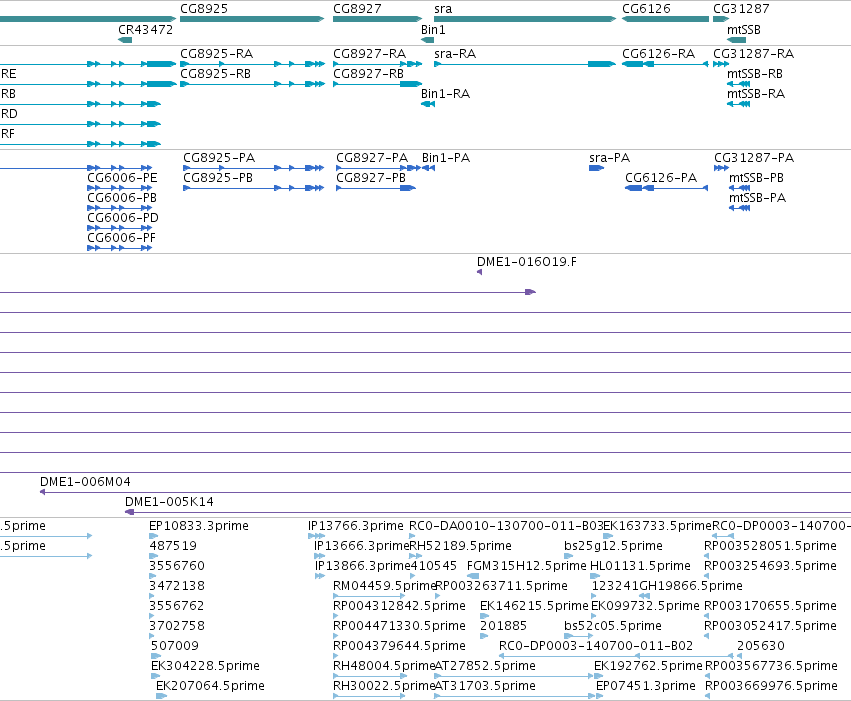Select the CG8927 gene label
Screen dimensions: 851x701
pos(357,9)
